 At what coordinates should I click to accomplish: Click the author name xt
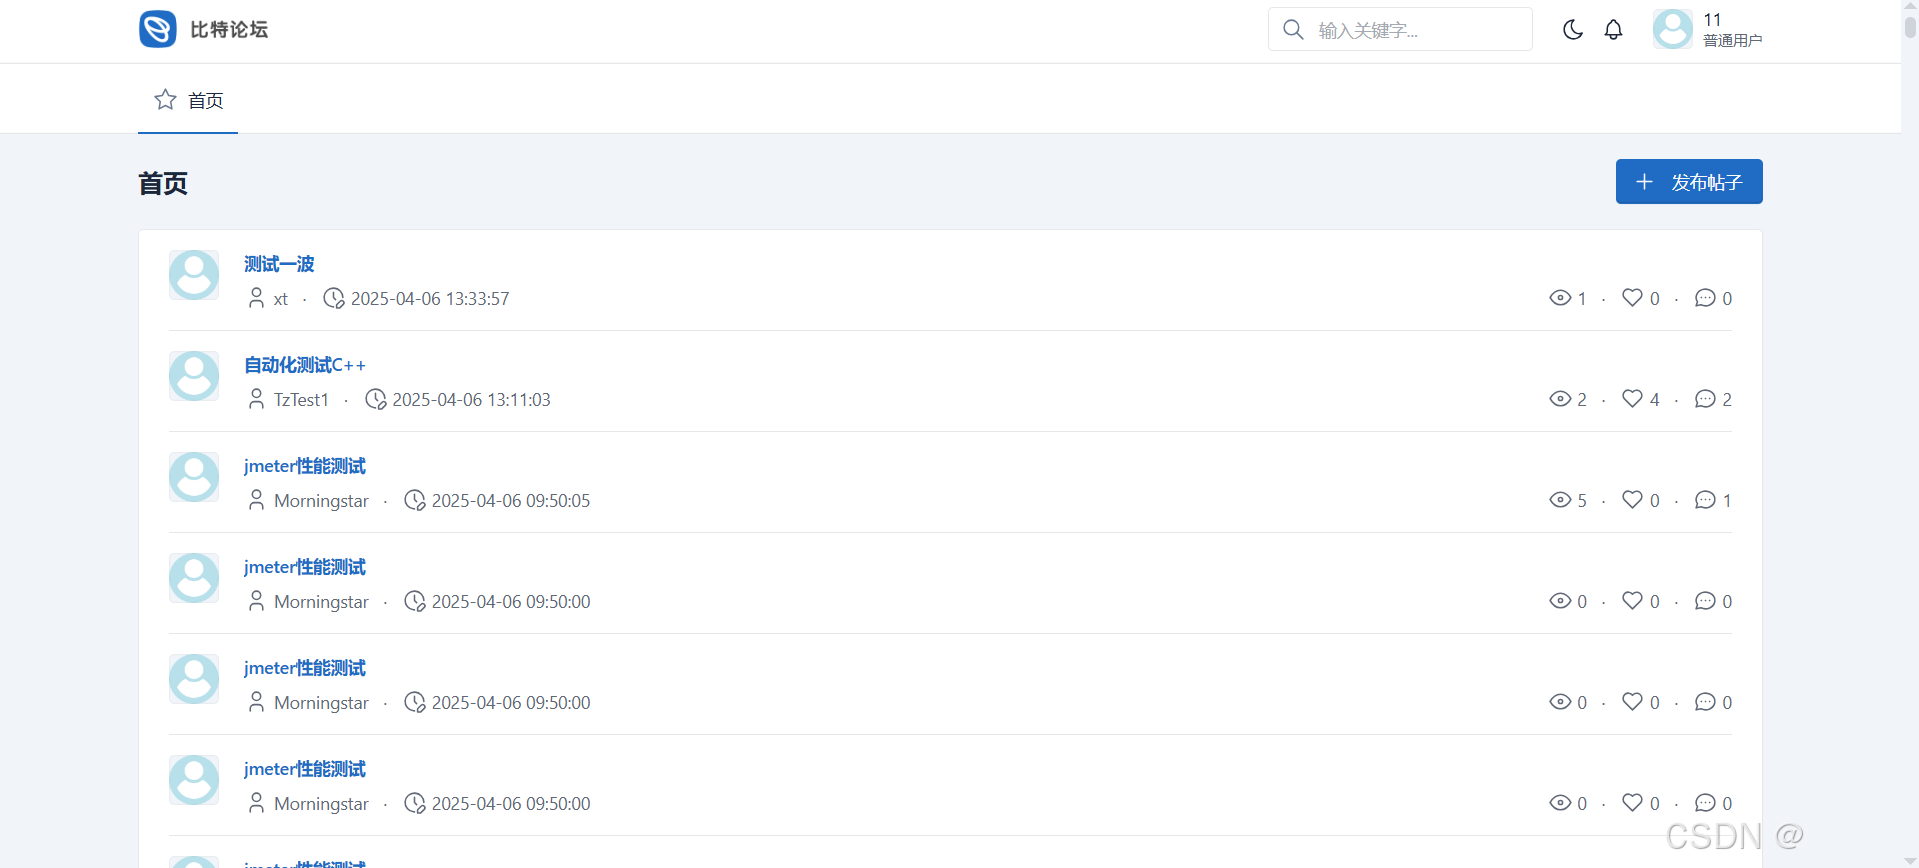[x=281, y=299]
